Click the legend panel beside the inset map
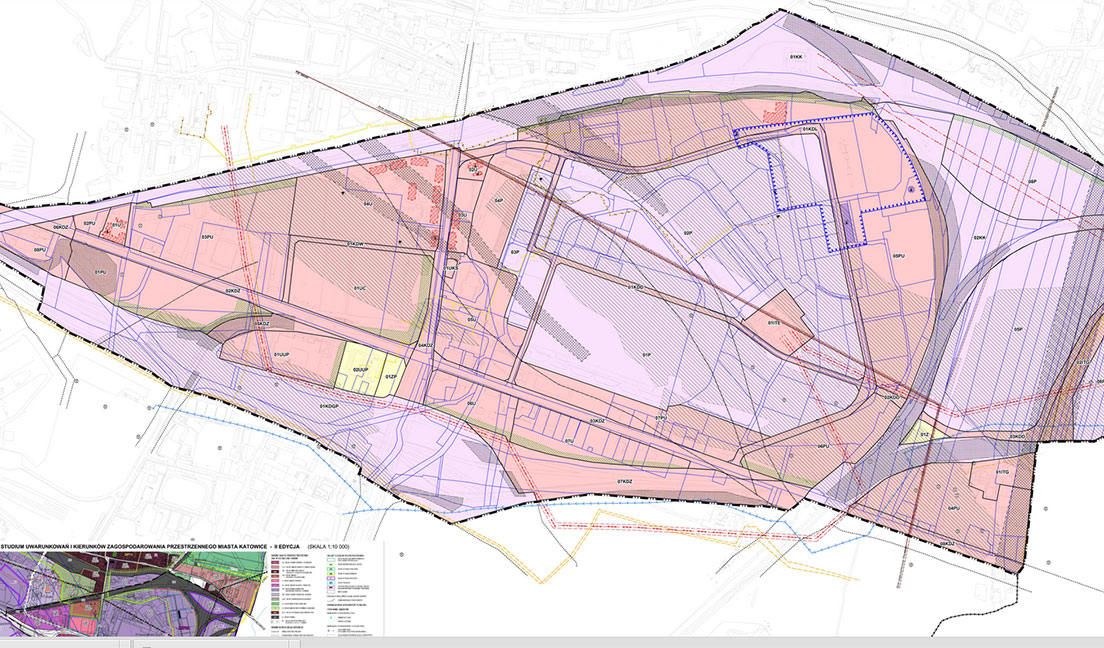This screenshot has width=1104, height=648. point(325,592)
